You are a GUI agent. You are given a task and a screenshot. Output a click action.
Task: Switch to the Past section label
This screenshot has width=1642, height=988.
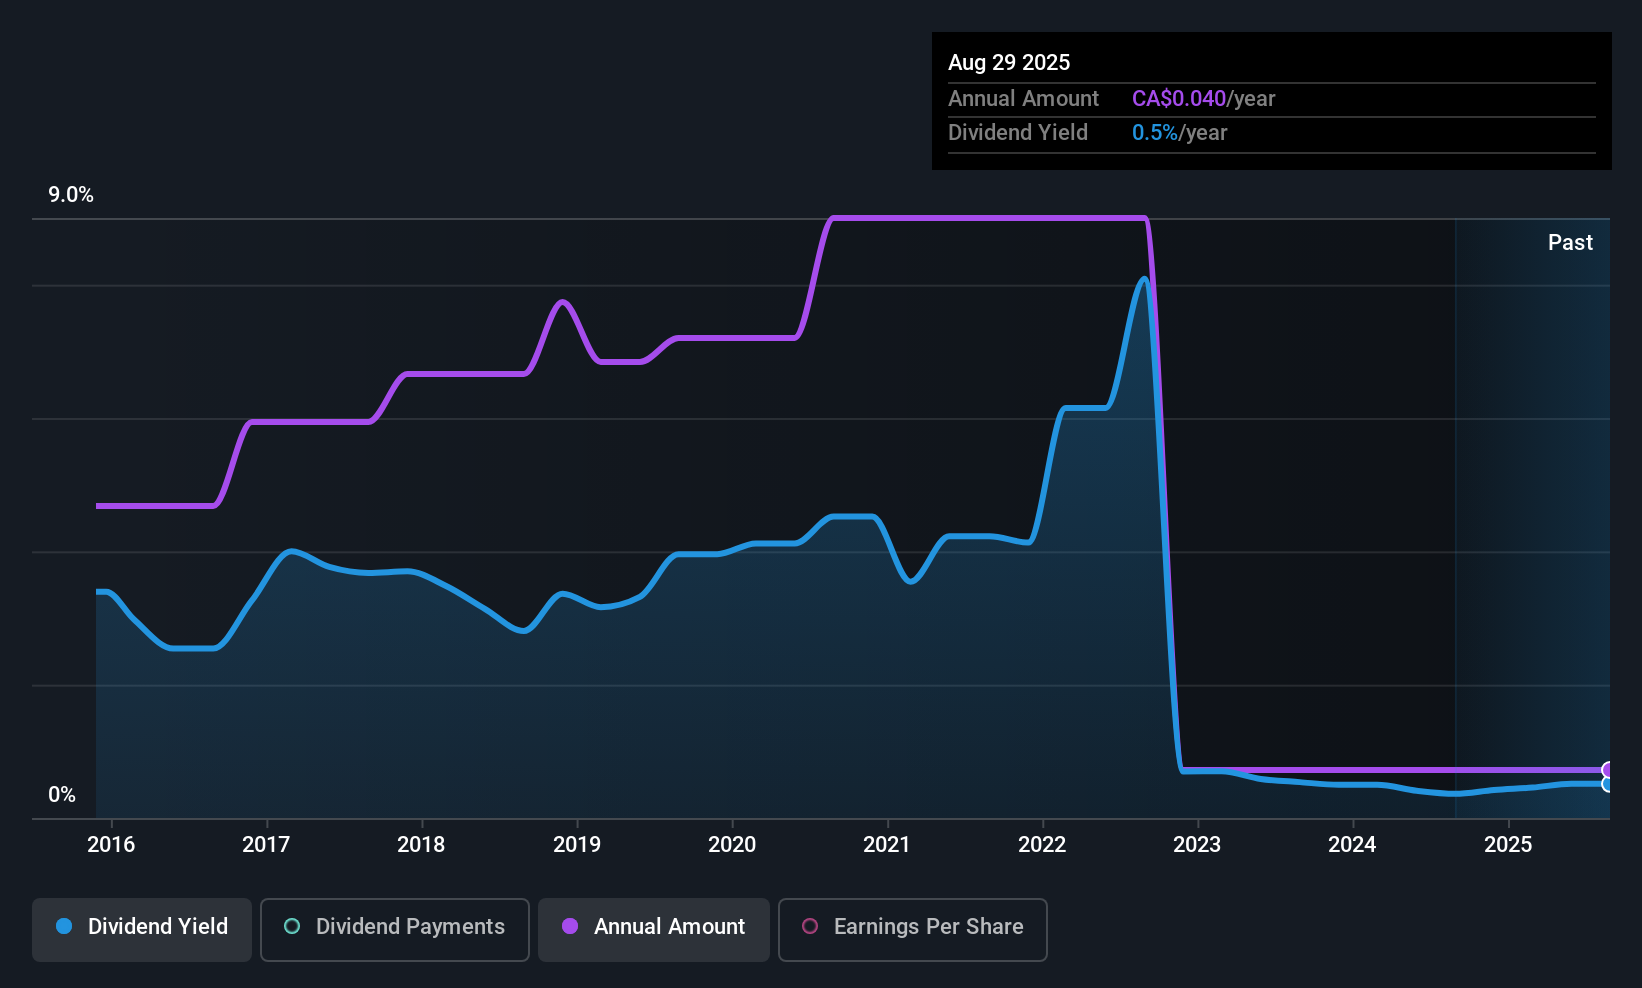click(x=1569, y=242)
